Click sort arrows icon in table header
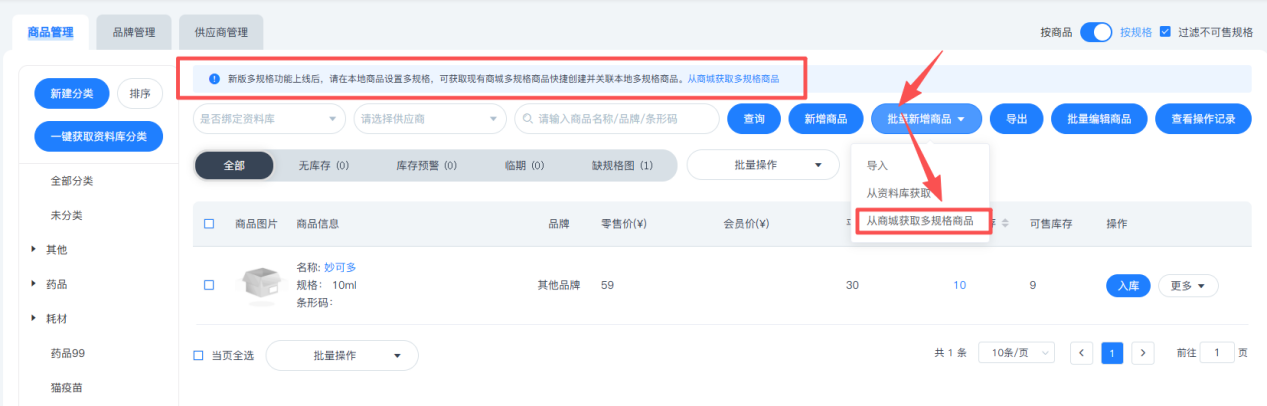 [x=1005, y=223]
